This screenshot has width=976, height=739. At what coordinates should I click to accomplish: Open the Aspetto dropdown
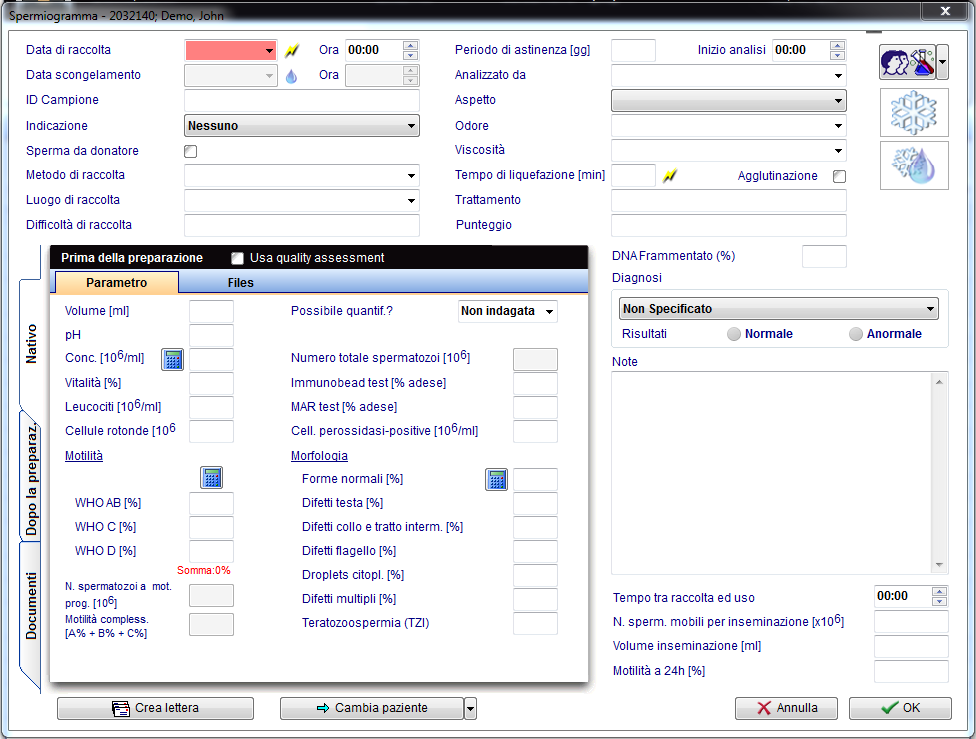point(729,100)
